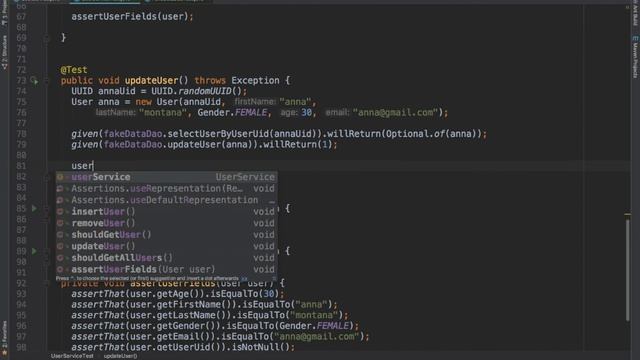
Task: Toggle the fold marker on line 85
Action: click(x=46, y=209)
